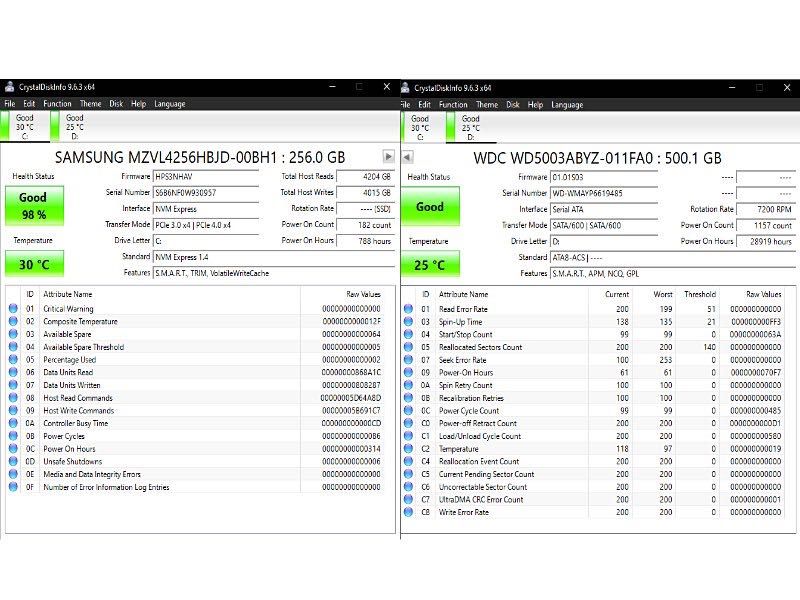Select C: disk tab in left window
The image size is (800, 600).
(24, 127)
